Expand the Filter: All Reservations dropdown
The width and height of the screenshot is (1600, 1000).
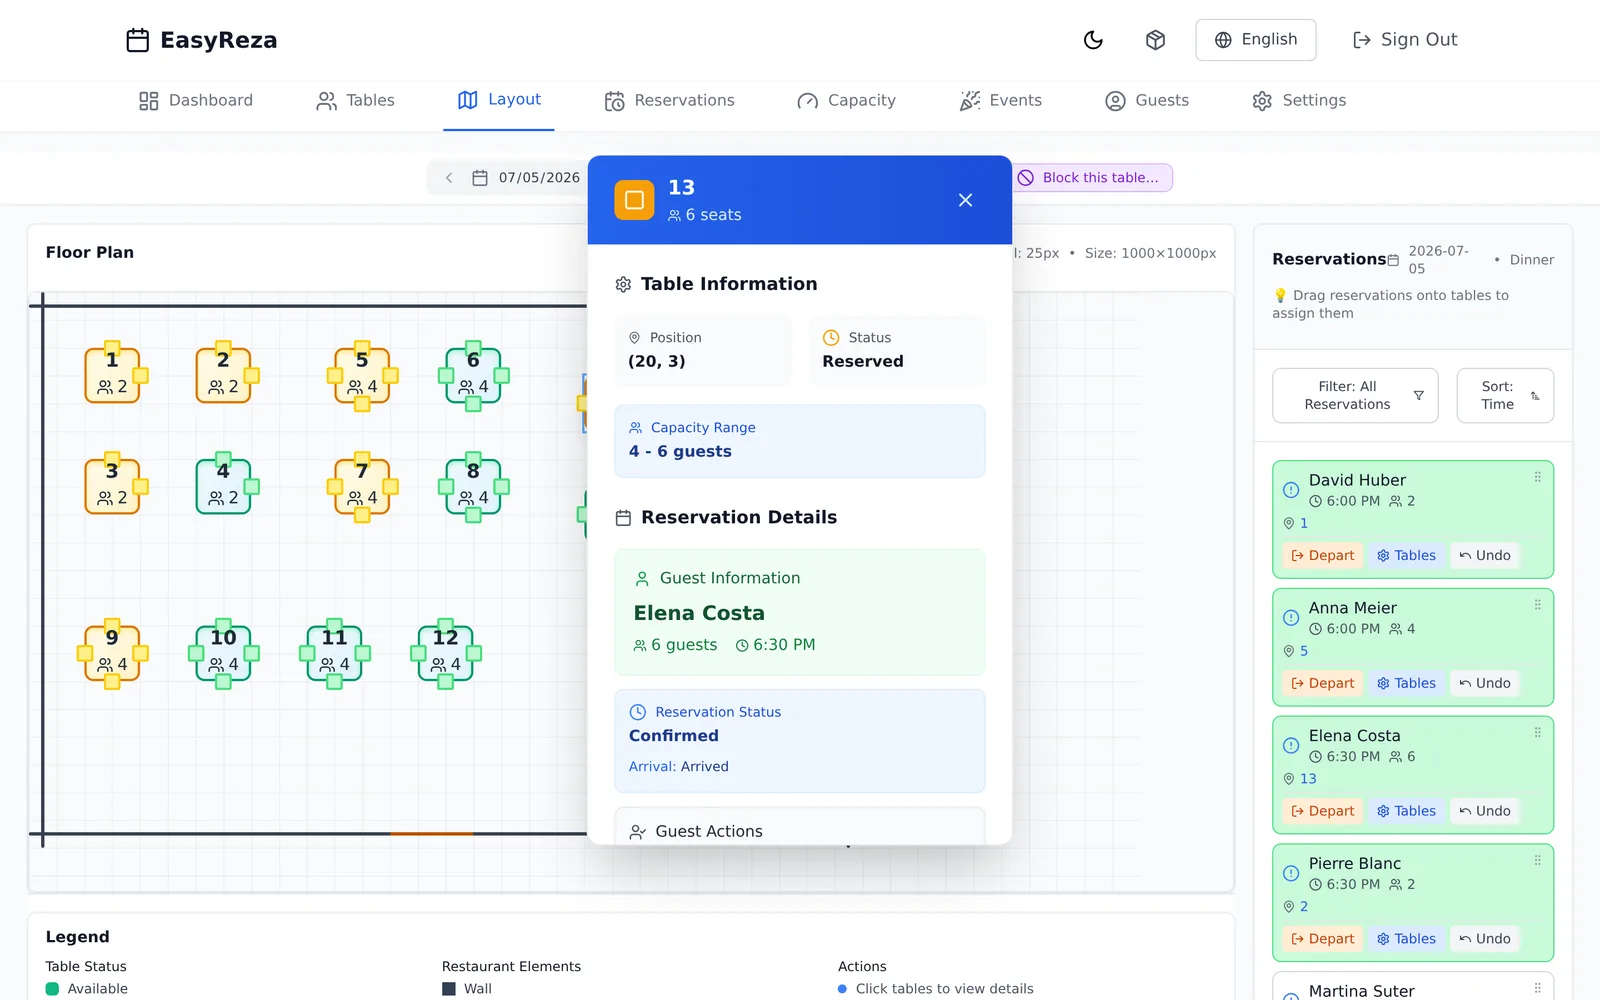[x=1355, y=395]
